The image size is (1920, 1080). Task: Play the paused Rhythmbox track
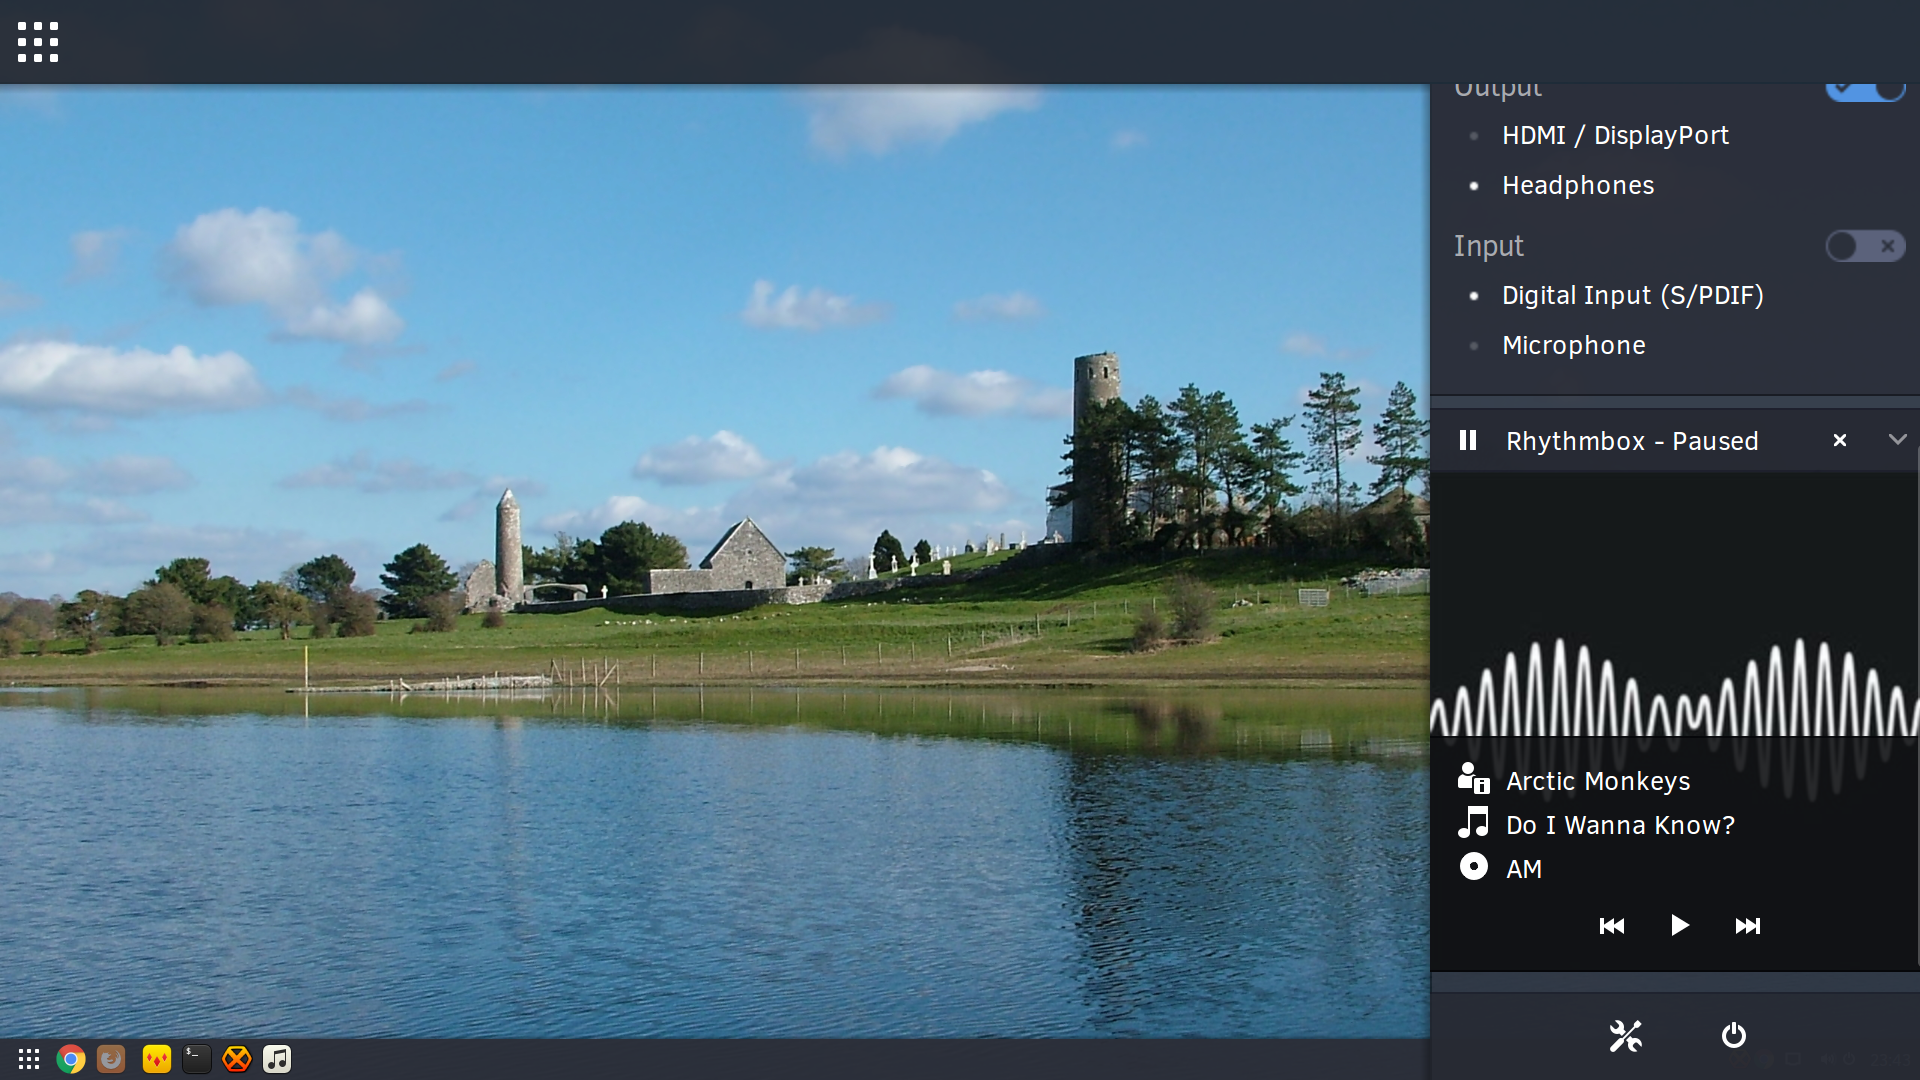(x=1680, y=925)
